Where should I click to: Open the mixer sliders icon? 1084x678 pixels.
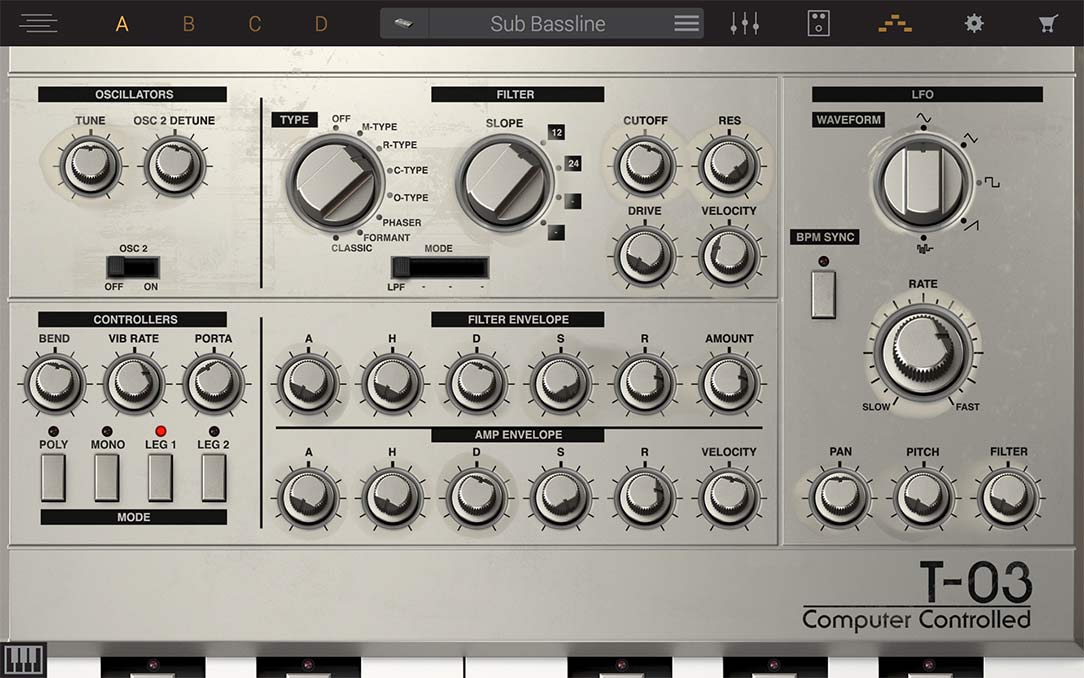(x=745, y=24)
